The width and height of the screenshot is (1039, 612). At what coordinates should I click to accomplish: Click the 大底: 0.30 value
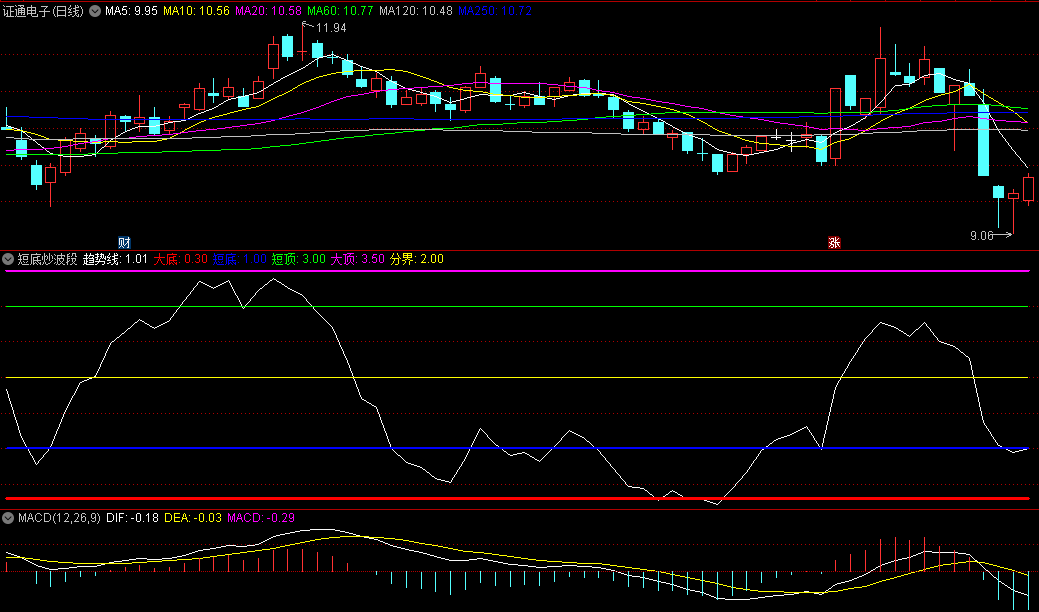point(180,259)
